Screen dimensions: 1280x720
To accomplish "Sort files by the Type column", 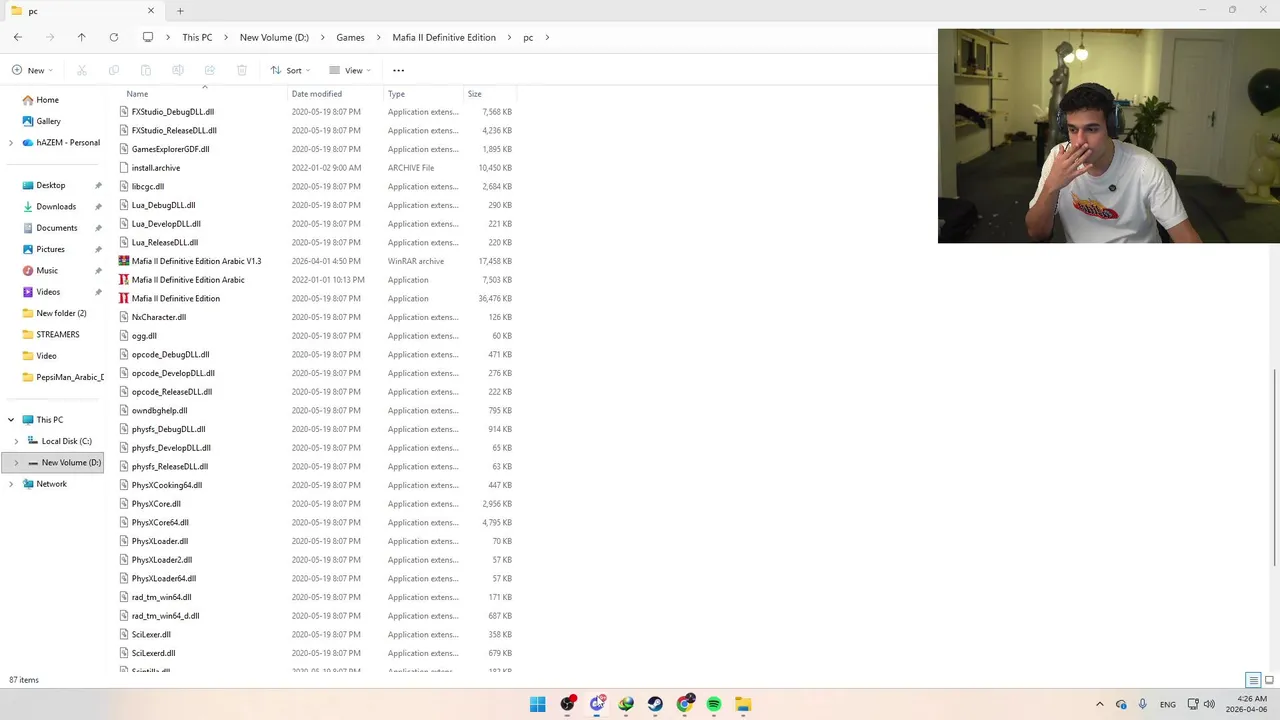I will (x=396, y=94).
